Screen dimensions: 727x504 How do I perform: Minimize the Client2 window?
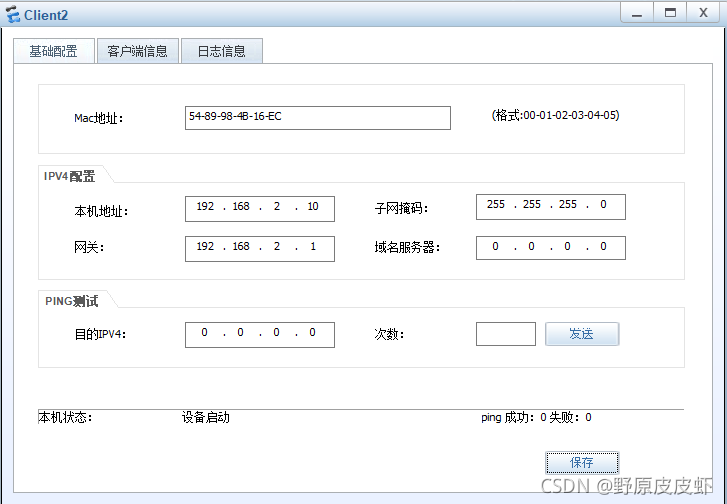click(x=637, y=13)
